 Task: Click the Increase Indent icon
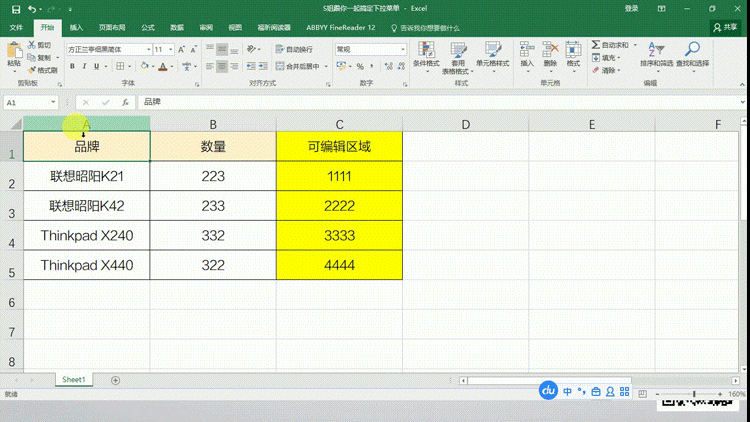[263, 67]
